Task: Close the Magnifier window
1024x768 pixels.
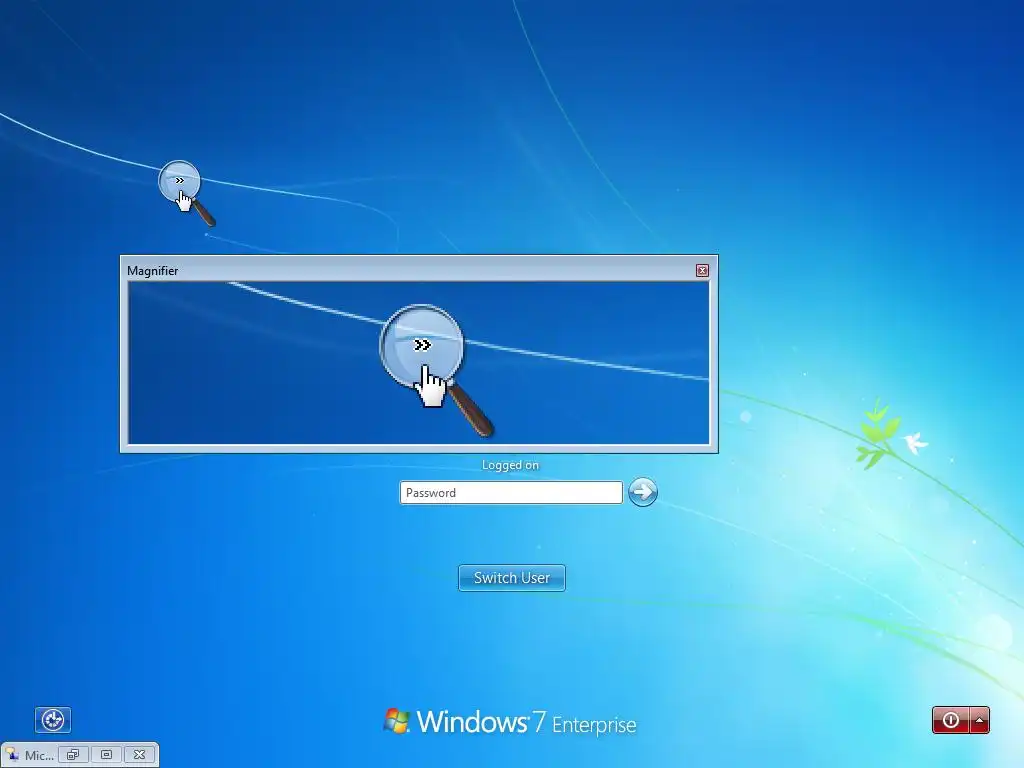Action: (x=702, y=270)
